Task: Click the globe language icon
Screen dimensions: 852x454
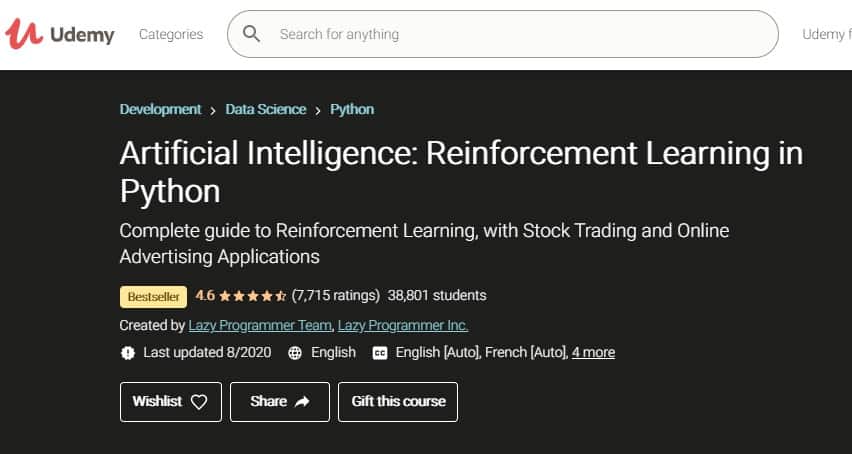Action: [295, 353]
